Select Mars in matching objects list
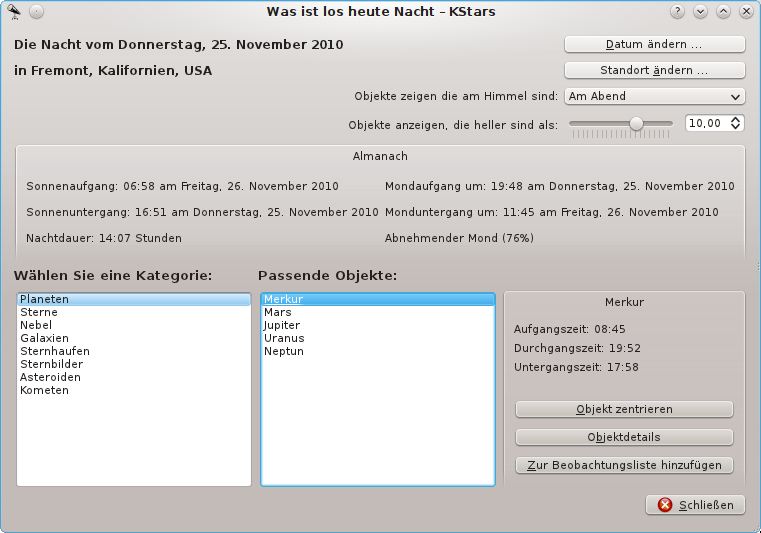This screenshot has height=533, width=761. 277,313
